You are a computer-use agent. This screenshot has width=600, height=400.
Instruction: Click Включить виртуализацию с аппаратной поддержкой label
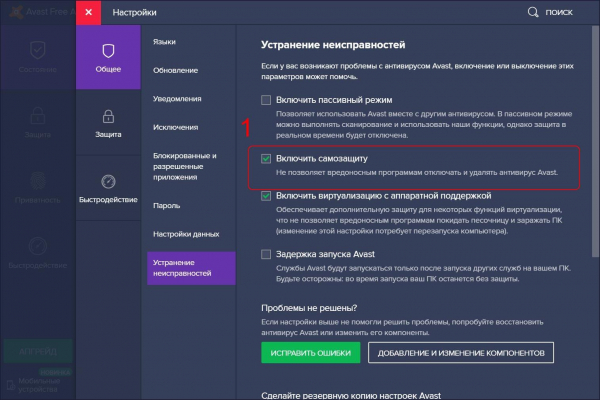(383, 196)
